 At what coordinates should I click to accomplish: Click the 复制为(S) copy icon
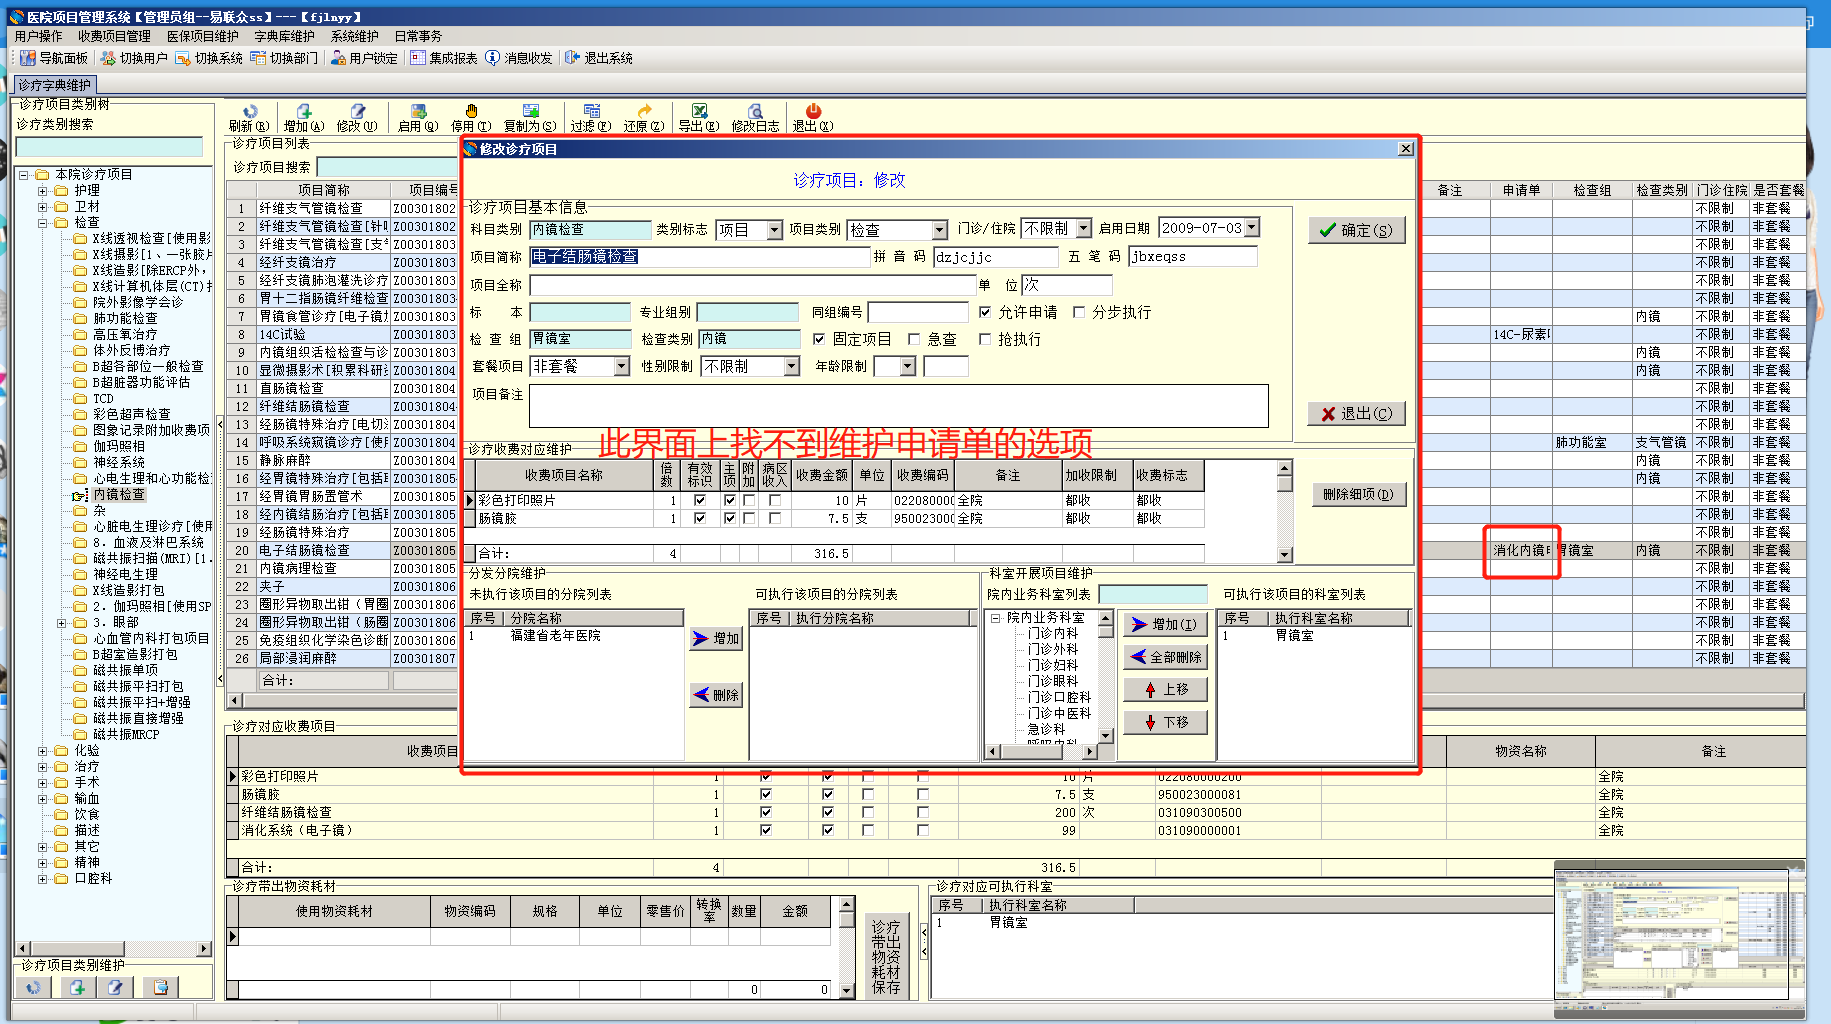point(530,111)
